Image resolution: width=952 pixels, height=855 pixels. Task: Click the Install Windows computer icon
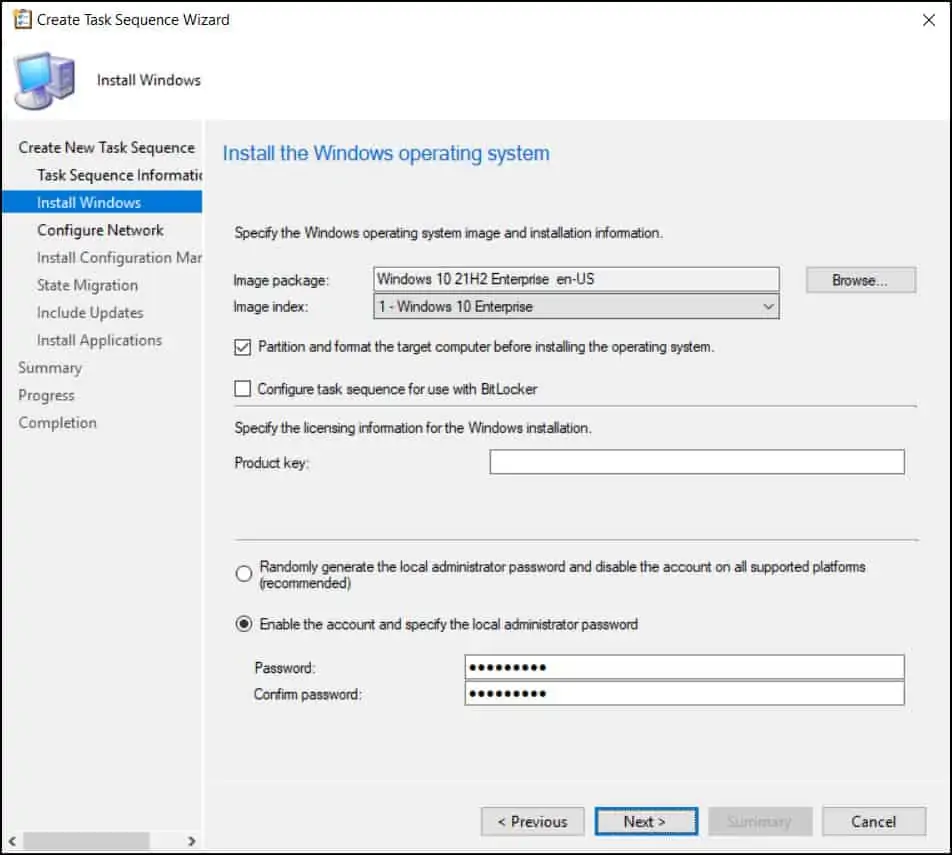pos(44,81)
